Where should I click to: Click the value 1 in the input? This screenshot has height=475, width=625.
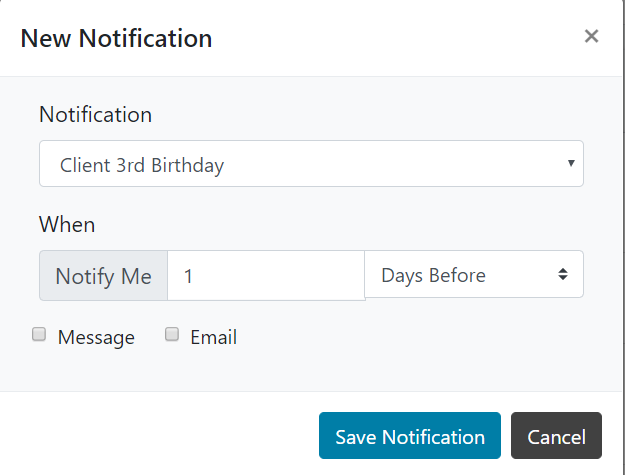[x=188, y=276]
